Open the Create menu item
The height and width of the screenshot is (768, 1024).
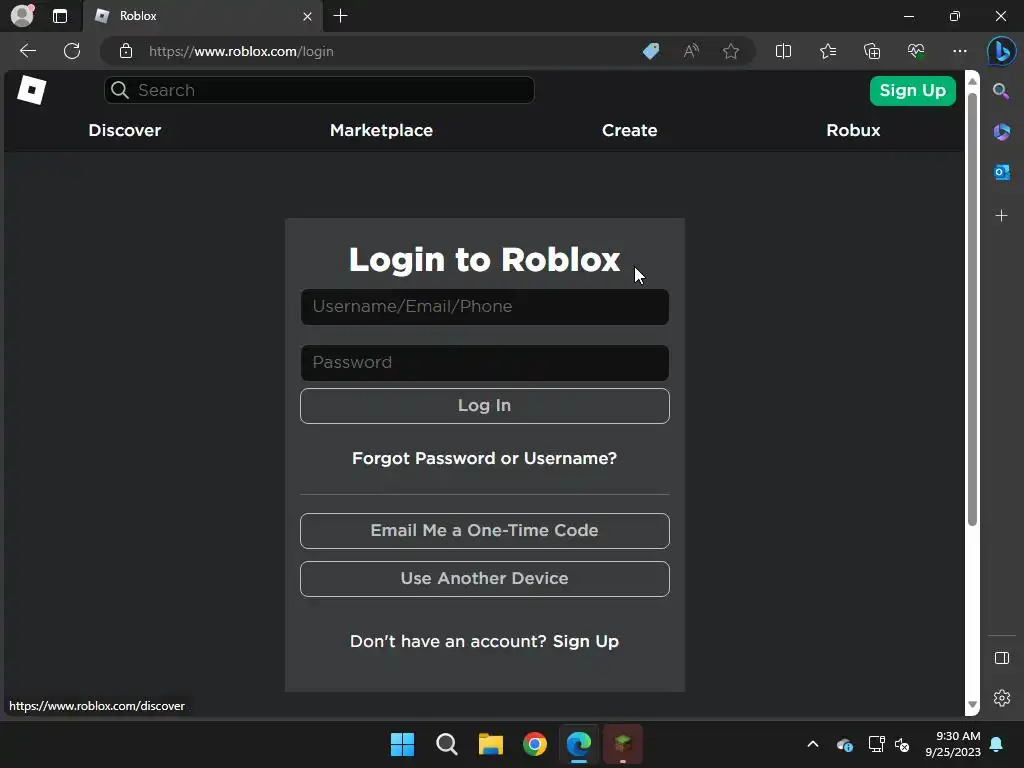[x=630, y=131]
